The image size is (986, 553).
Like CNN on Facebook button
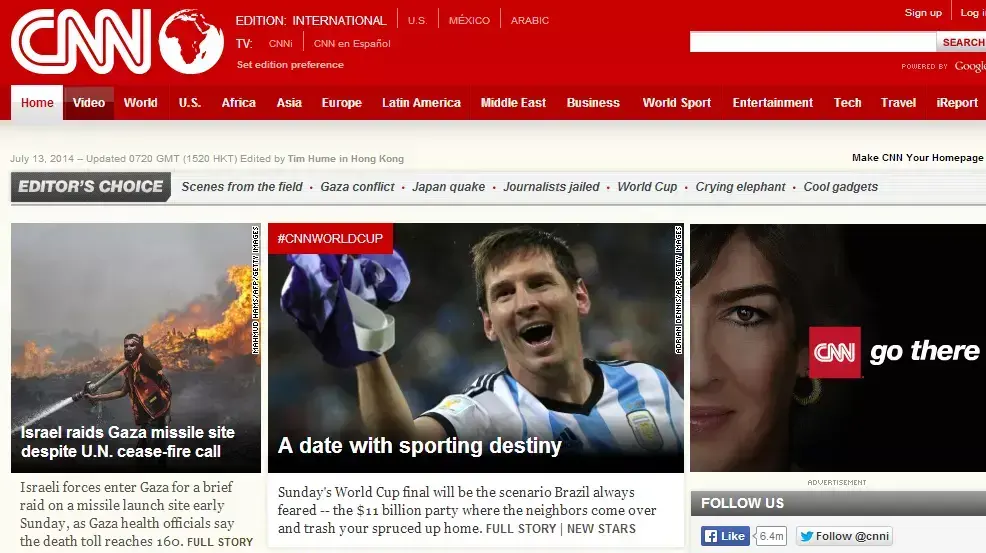click(725, 536)
